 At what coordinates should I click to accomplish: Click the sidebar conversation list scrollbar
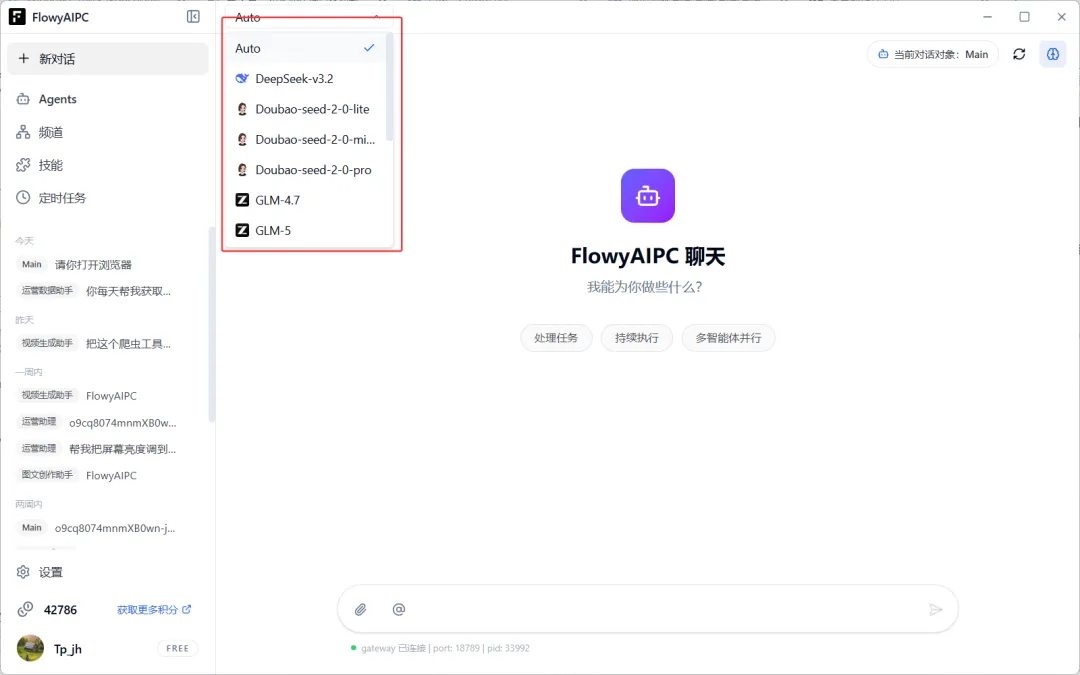[x=211, y=324]
